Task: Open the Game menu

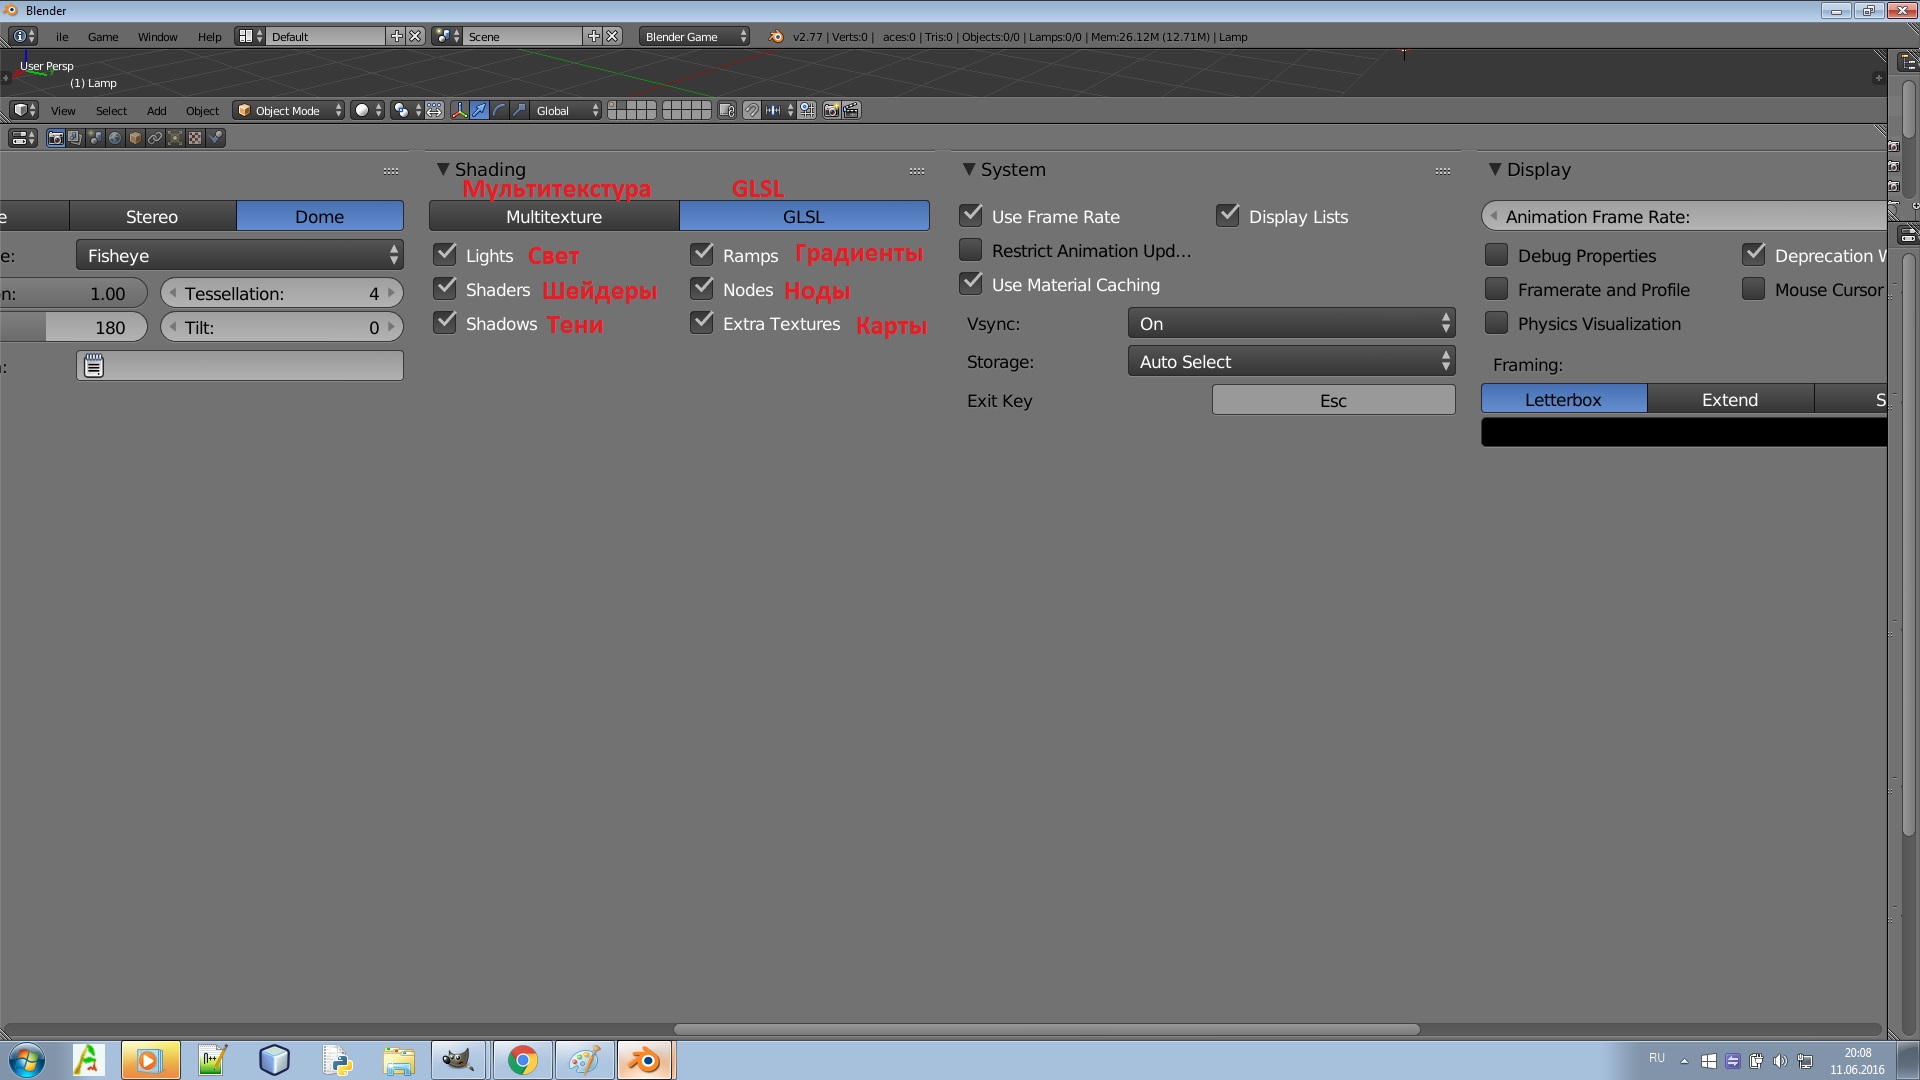Action: (103, 37)
